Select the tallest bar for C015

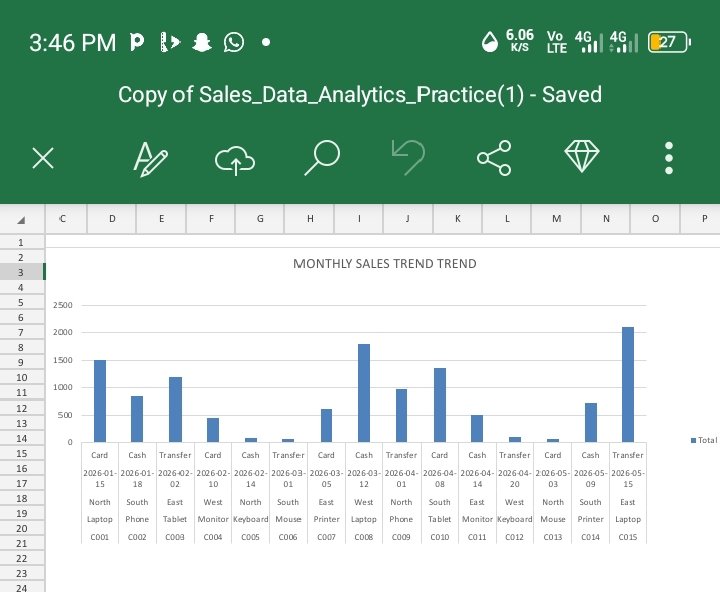(x=628, y=384)
